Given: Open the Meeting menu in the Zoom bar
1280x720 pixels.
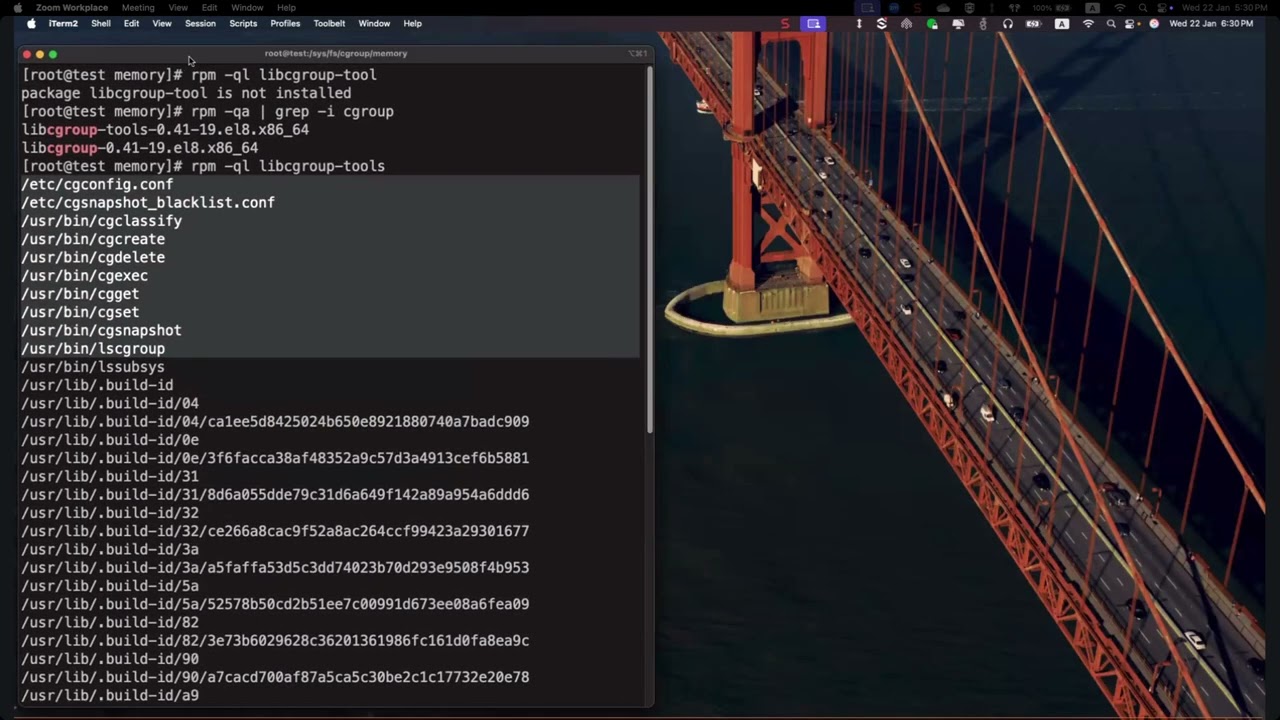Looking at the screenshot, I should [138, 7].
